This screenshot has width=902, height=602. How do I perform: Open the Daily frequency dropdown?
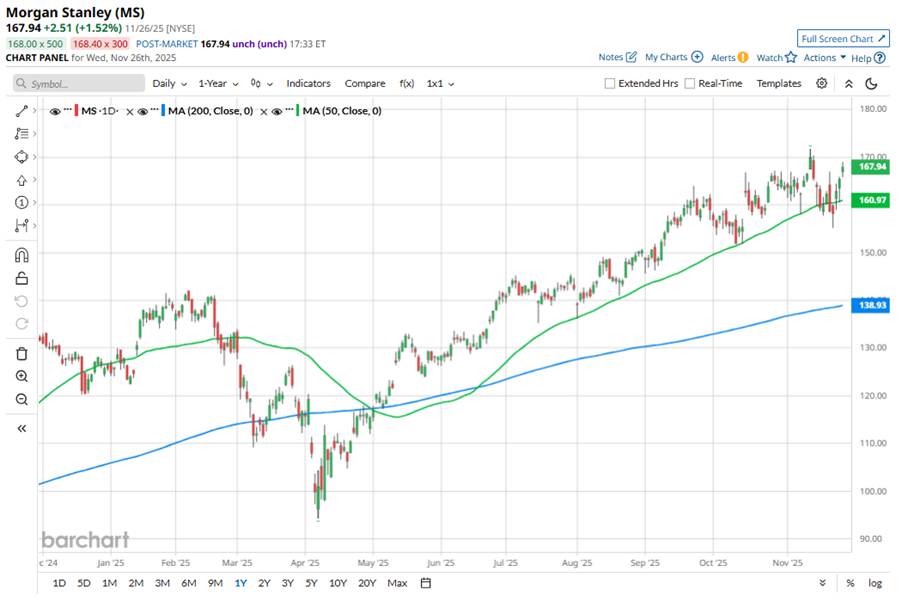(169, 84)
